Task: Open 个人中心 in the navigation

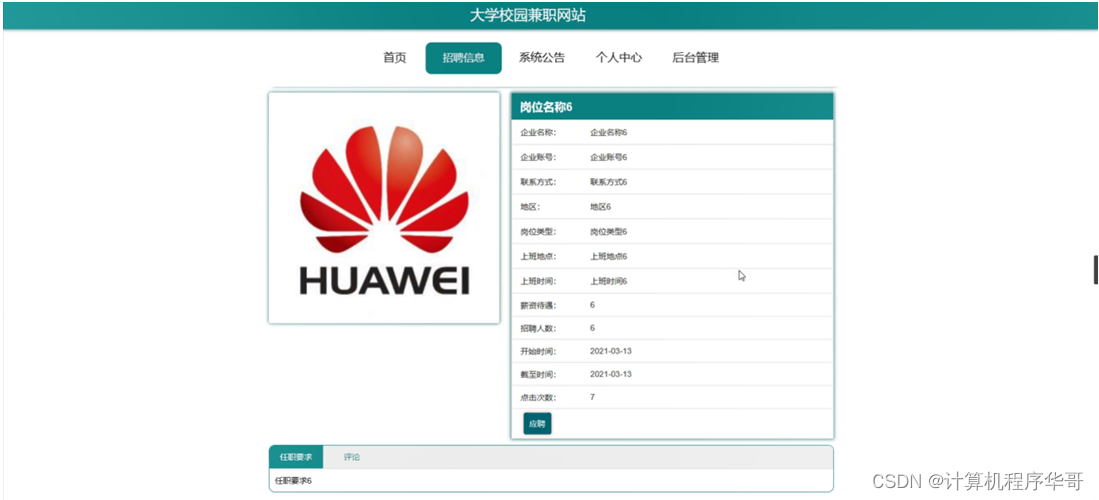Action: [x=619, y=58]
